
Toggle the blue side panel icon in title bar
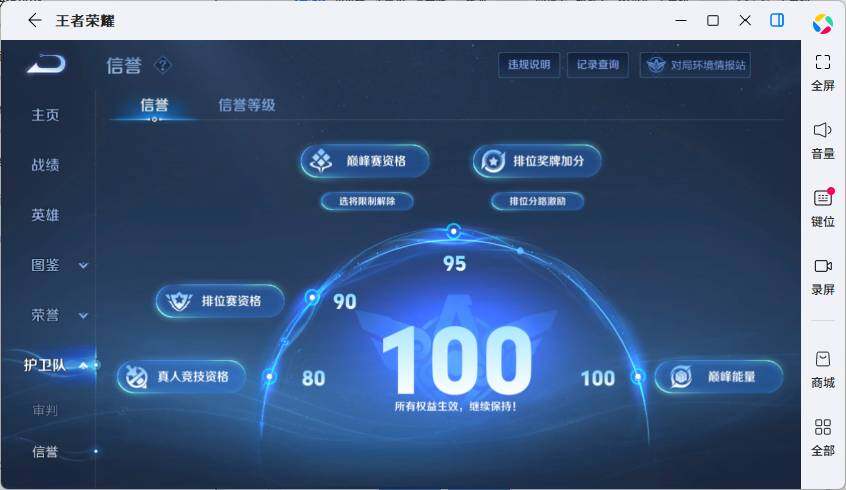point(777,21)
